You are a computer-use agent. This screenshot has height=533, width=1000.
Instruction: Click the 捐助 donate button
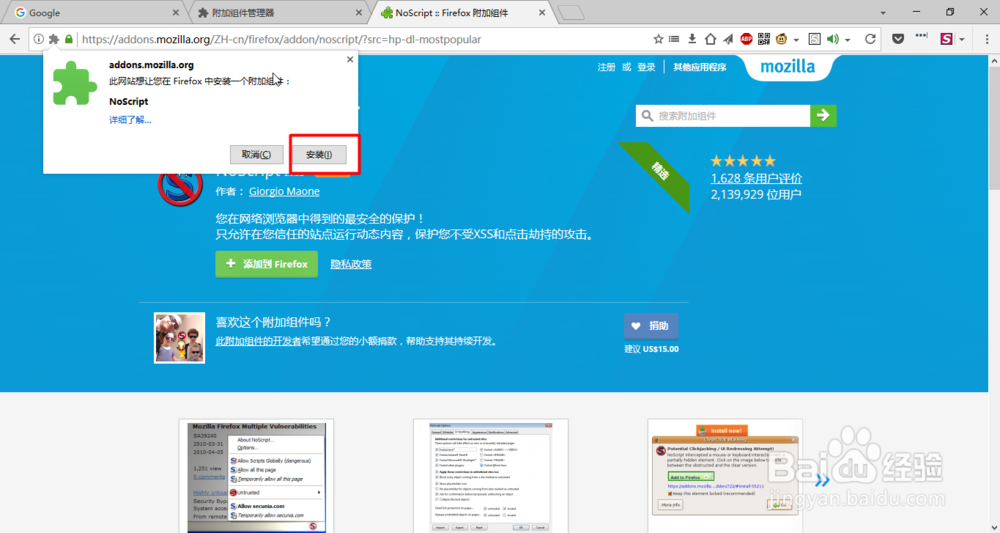click(x=651, y=326)
